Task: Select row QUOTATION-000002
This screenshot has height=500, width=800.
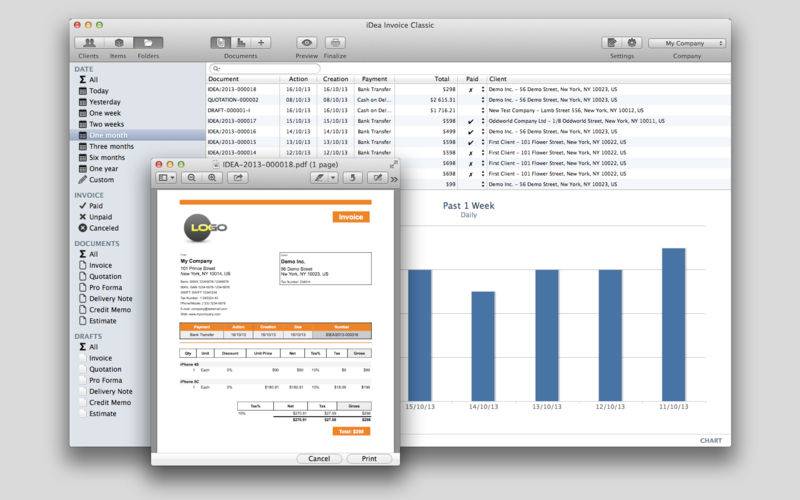Action: [x=468, y=100]
